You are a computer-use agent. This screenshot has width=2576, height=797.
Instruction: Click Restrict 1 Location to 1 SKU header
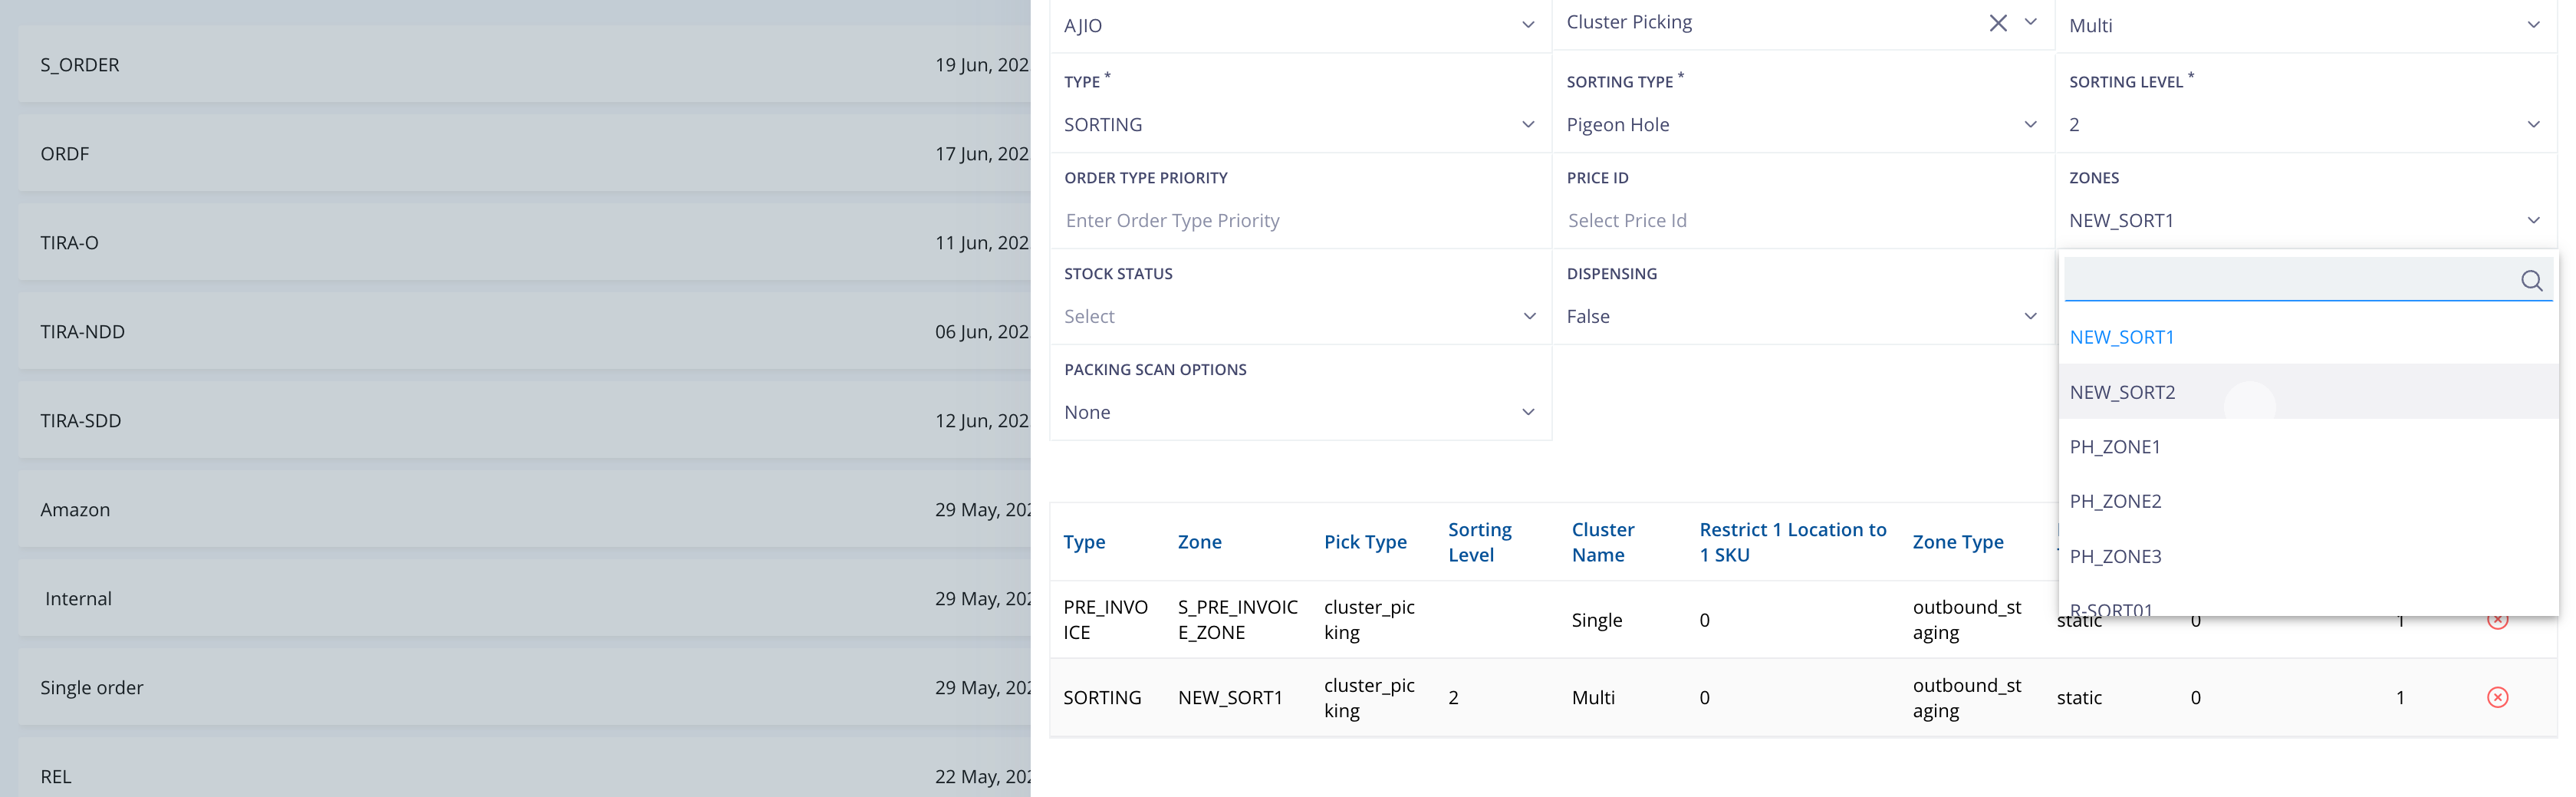pyautogui.click(x=1792, y=542)
